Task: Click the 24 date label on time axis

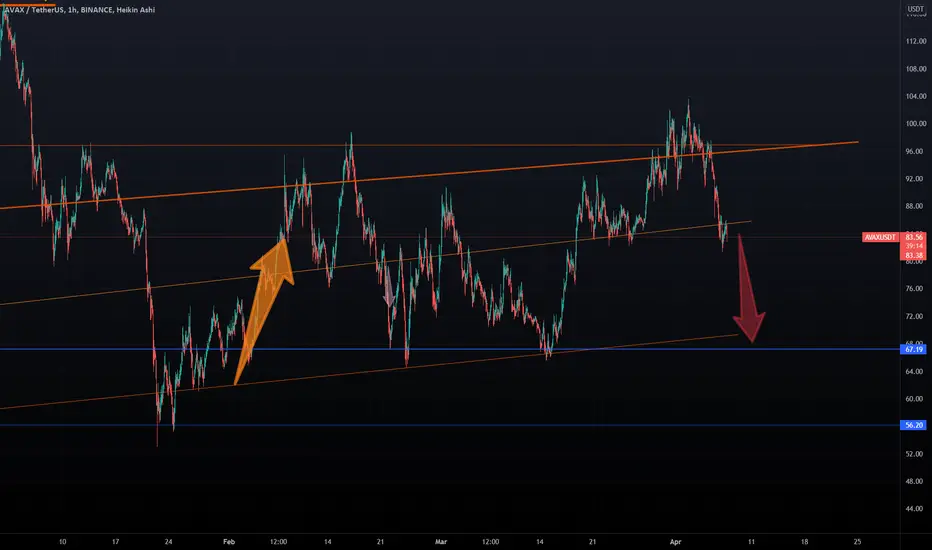Action: [x=168, y=542]
